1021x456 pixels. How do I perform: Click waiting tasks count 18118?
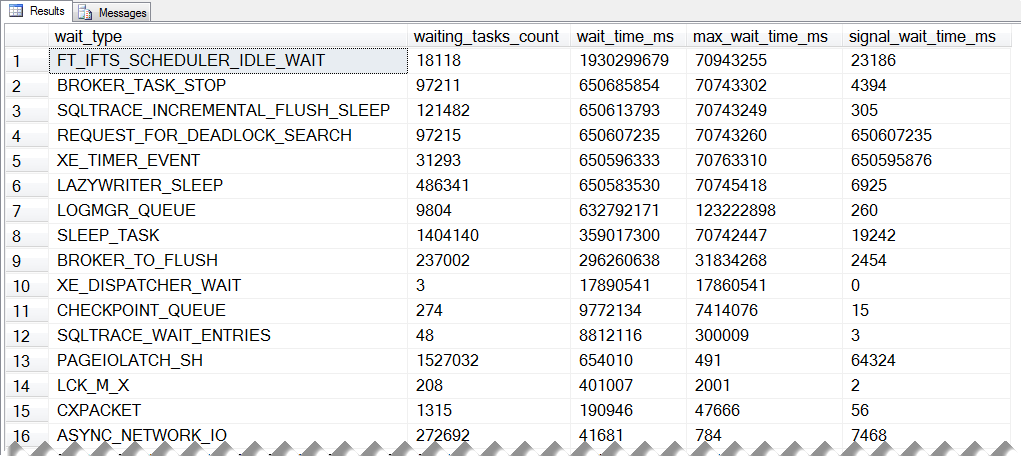click(x=490, y=61)
